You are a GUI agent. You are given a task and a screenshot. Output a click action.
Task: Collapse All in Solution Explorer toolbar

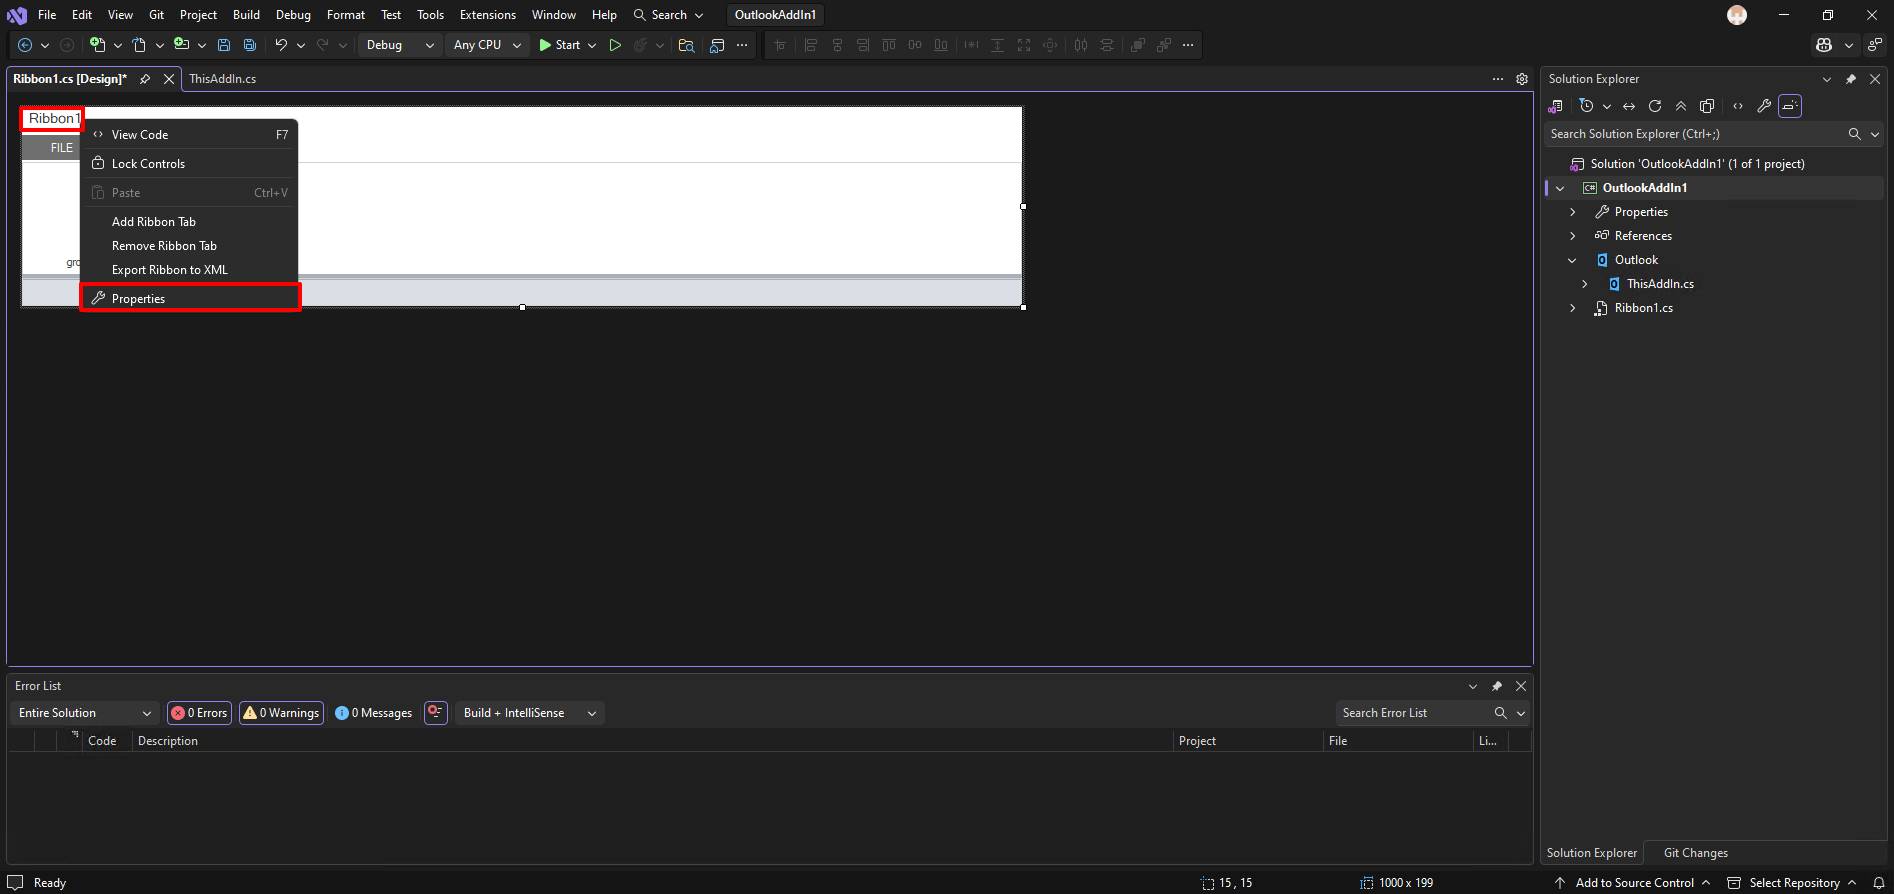pyautogui.click(x=1681, y=106)
